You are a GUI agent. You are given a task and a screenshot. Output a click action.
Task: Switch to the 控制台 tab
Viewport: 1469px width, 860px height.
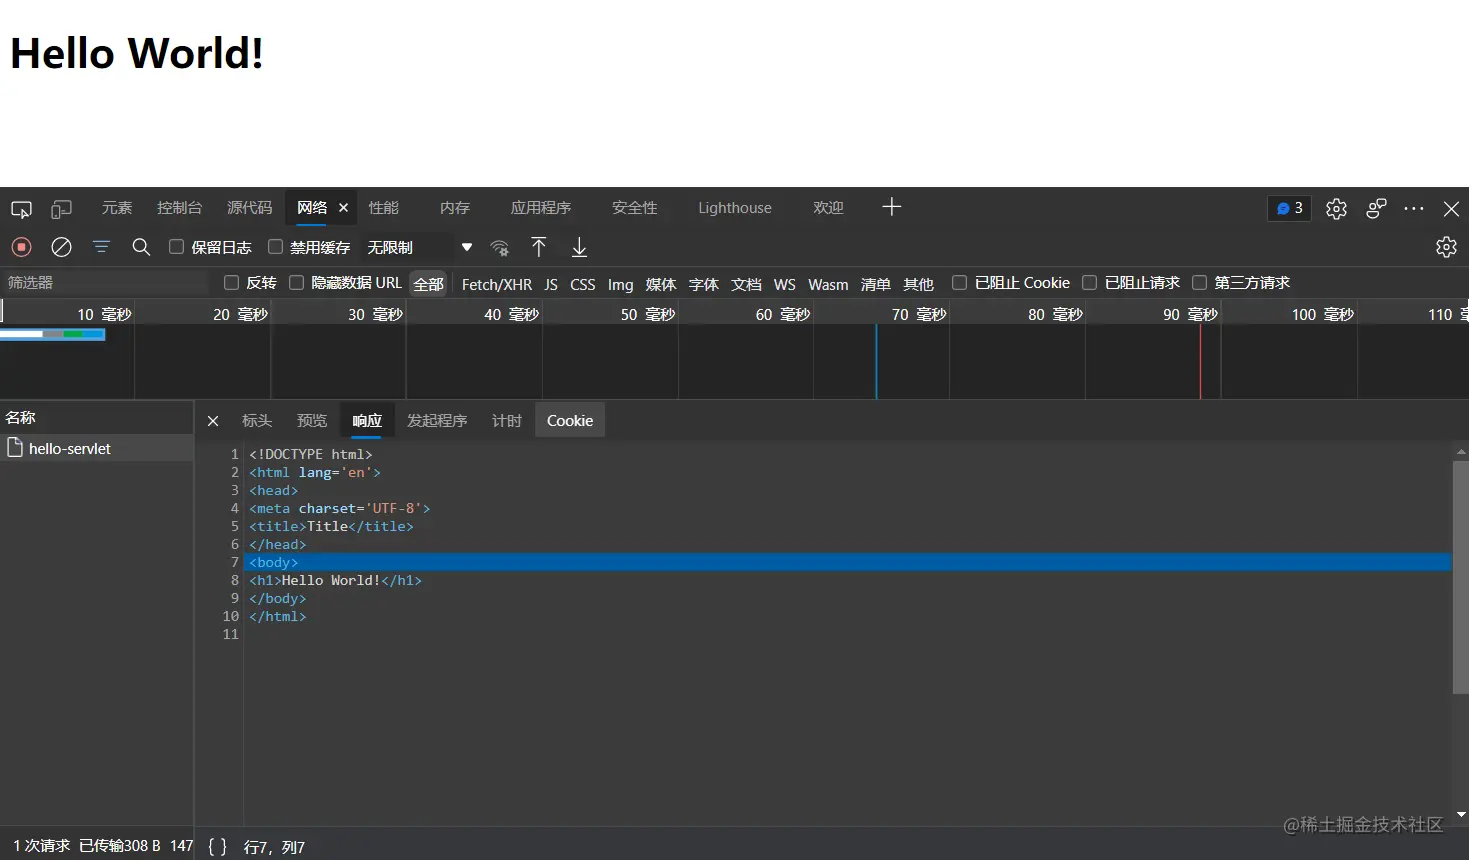click(x=180, y=208)
